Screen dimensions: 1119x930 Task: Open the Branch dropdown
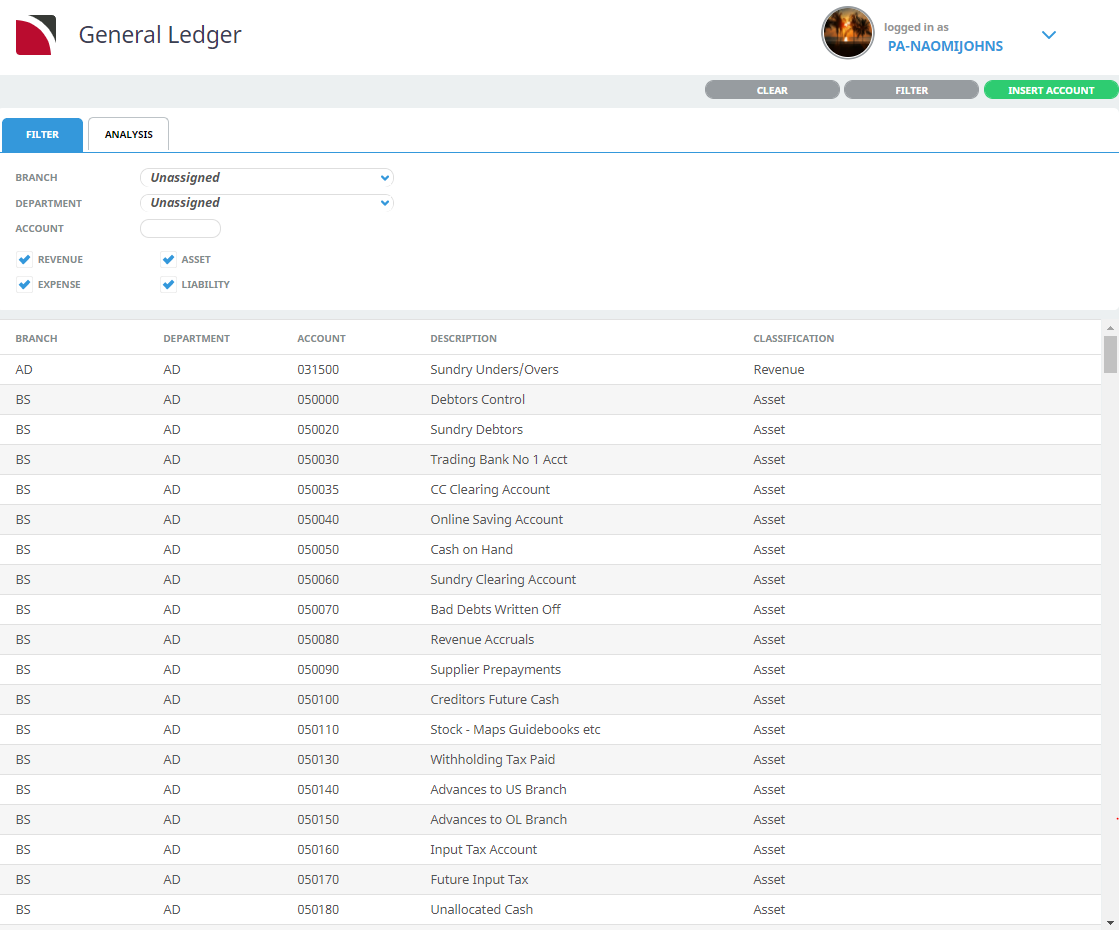267,178
